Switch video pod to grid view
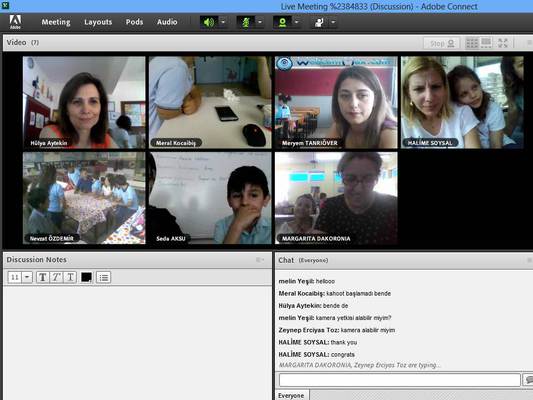The width and height of the screenshot is (533, 400). click(x=472, y=43)
